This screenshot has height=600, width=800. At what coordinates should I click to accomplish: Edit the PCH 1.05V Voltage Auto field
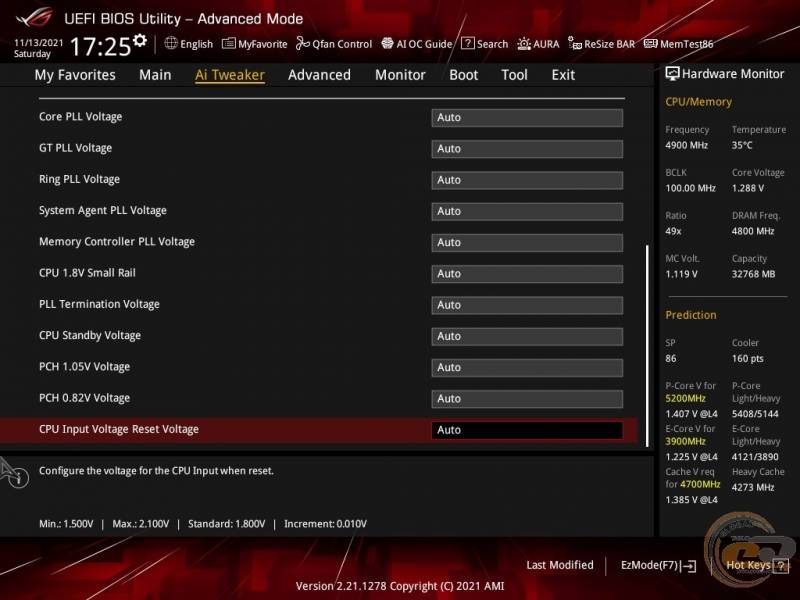(x=527, y=367)
